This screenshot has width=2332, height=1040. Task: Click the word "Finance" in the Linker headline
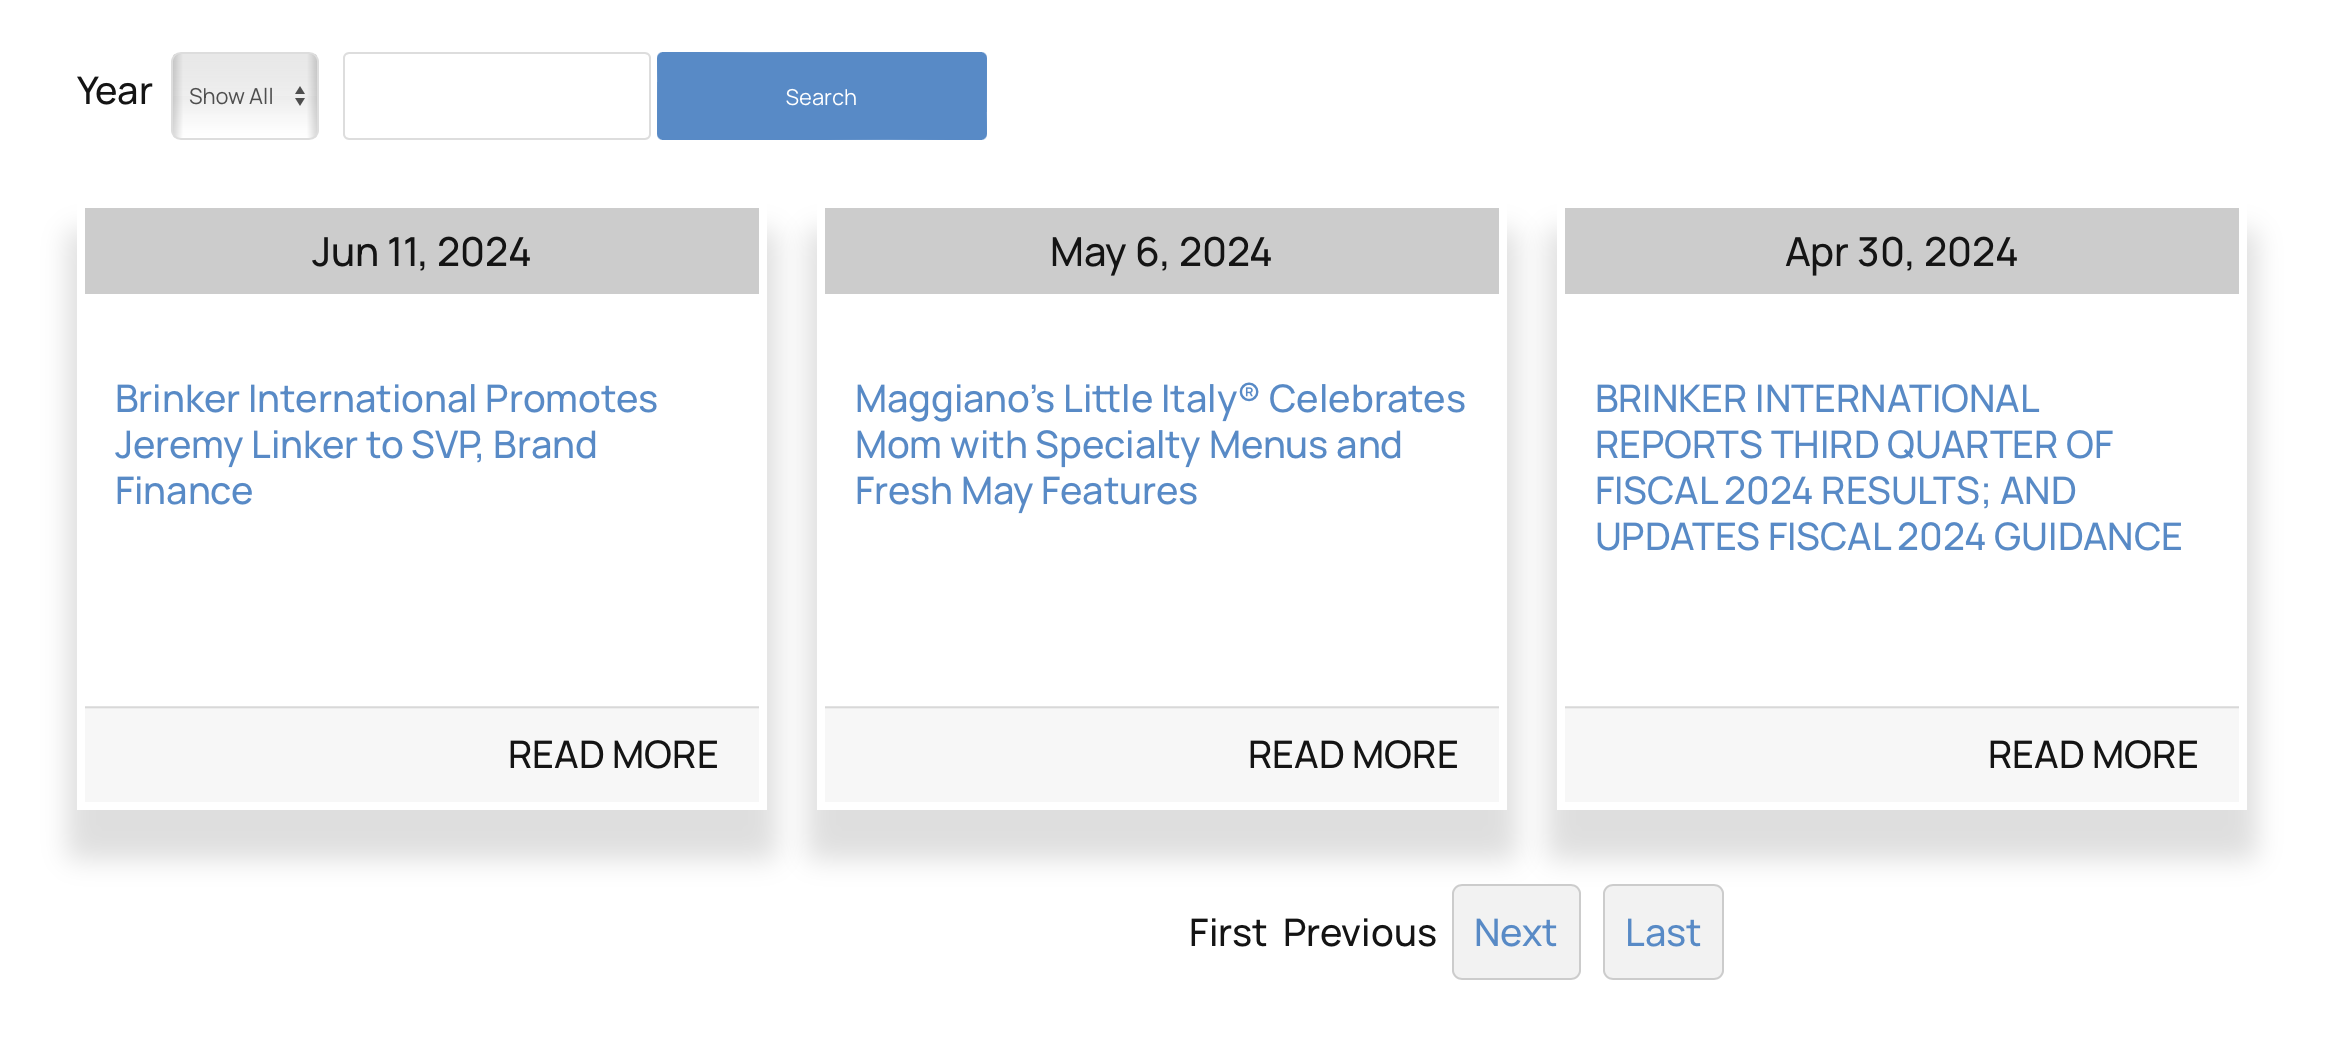[x=184, y=491]
